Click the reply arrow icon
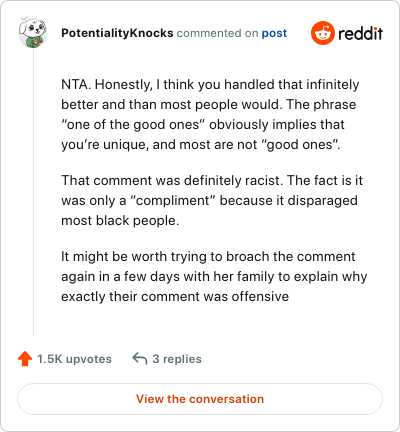Image resolution: width=400 pixels, height=432 pixels. point(140,359)
